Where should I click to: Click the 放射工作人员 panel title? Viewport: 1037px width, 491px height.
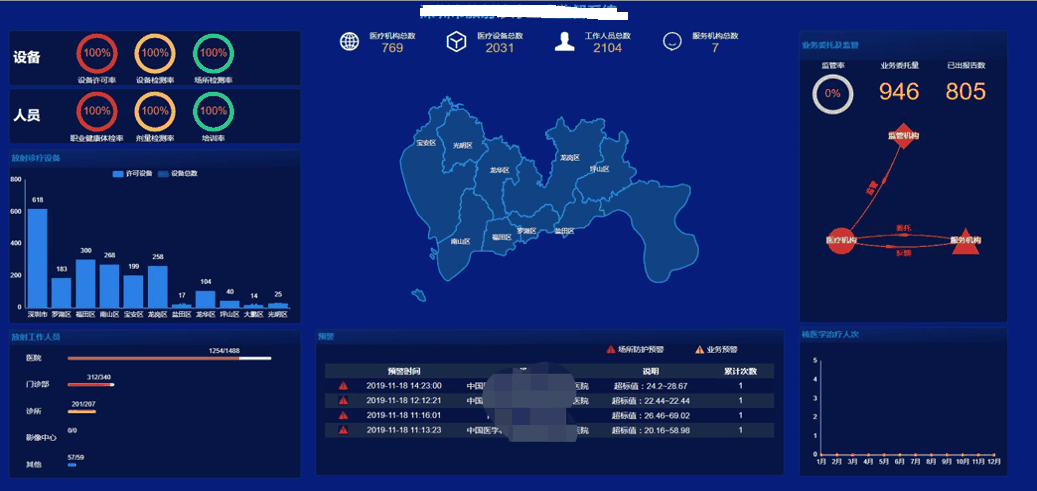coord(36,337)
